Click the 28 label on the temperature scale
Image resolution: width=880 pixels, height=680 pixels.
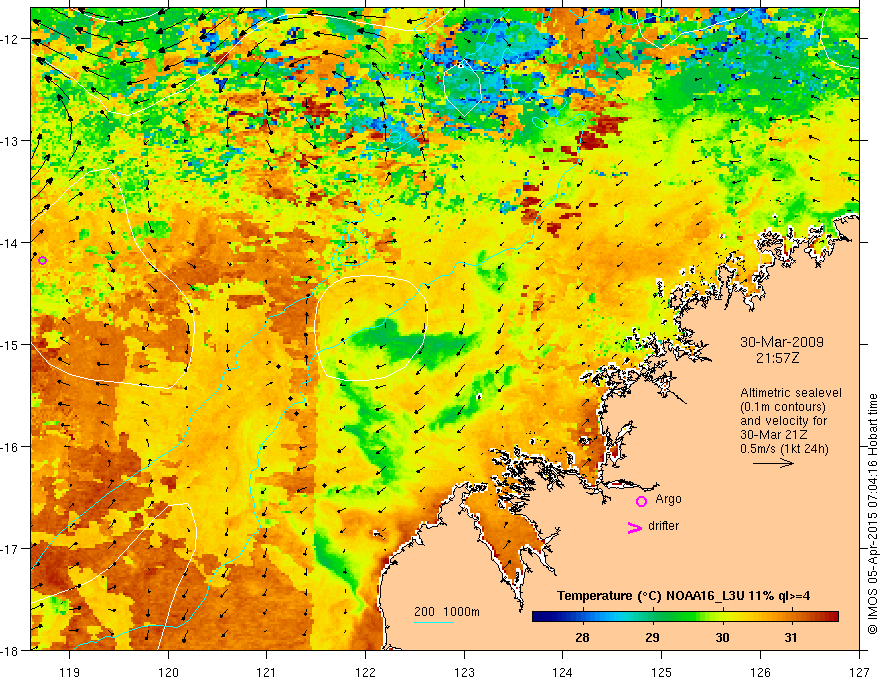(582, 637)
